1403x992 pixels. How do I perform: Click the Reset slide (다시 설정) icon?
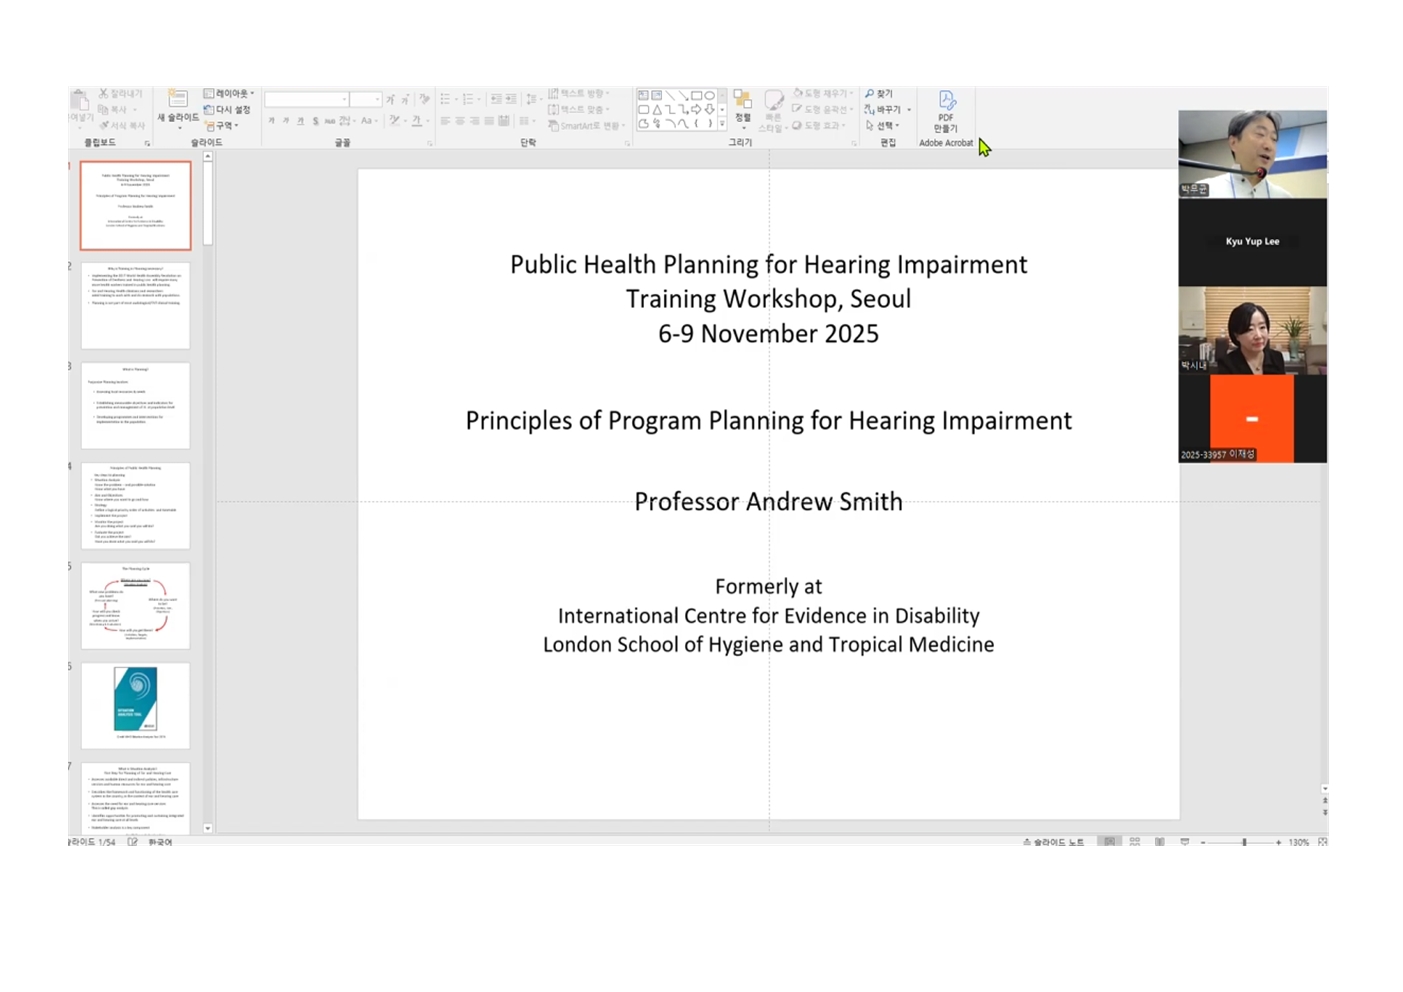209,110
